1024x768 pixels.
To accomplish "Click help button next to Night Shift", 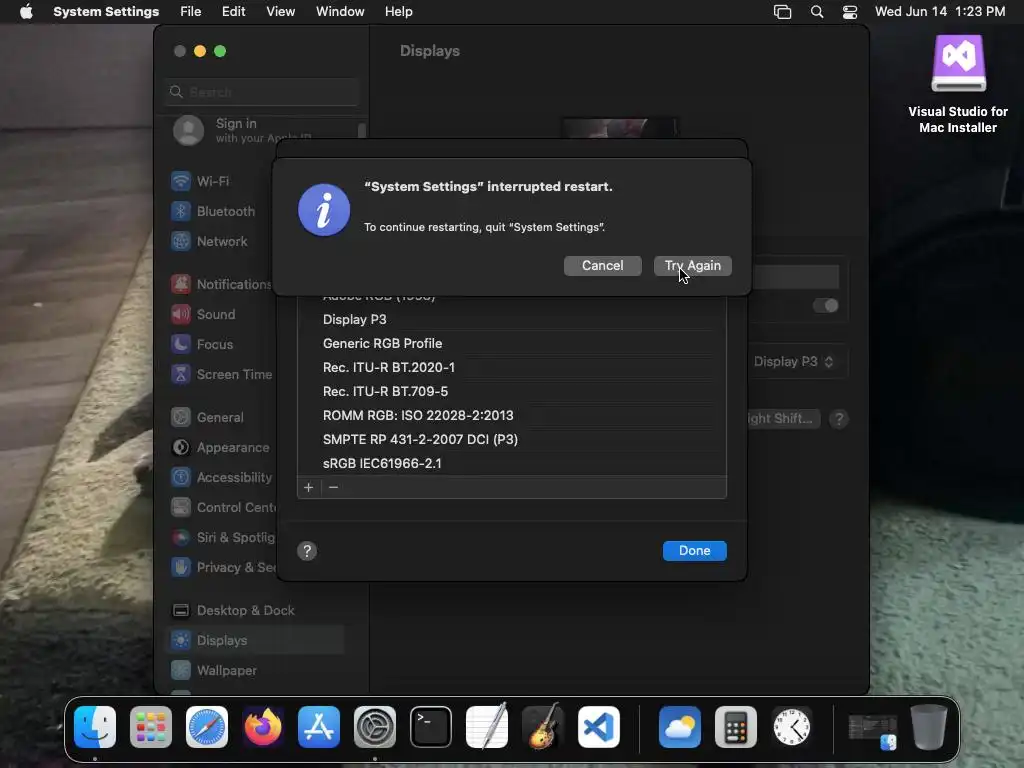I will point(839,419).
